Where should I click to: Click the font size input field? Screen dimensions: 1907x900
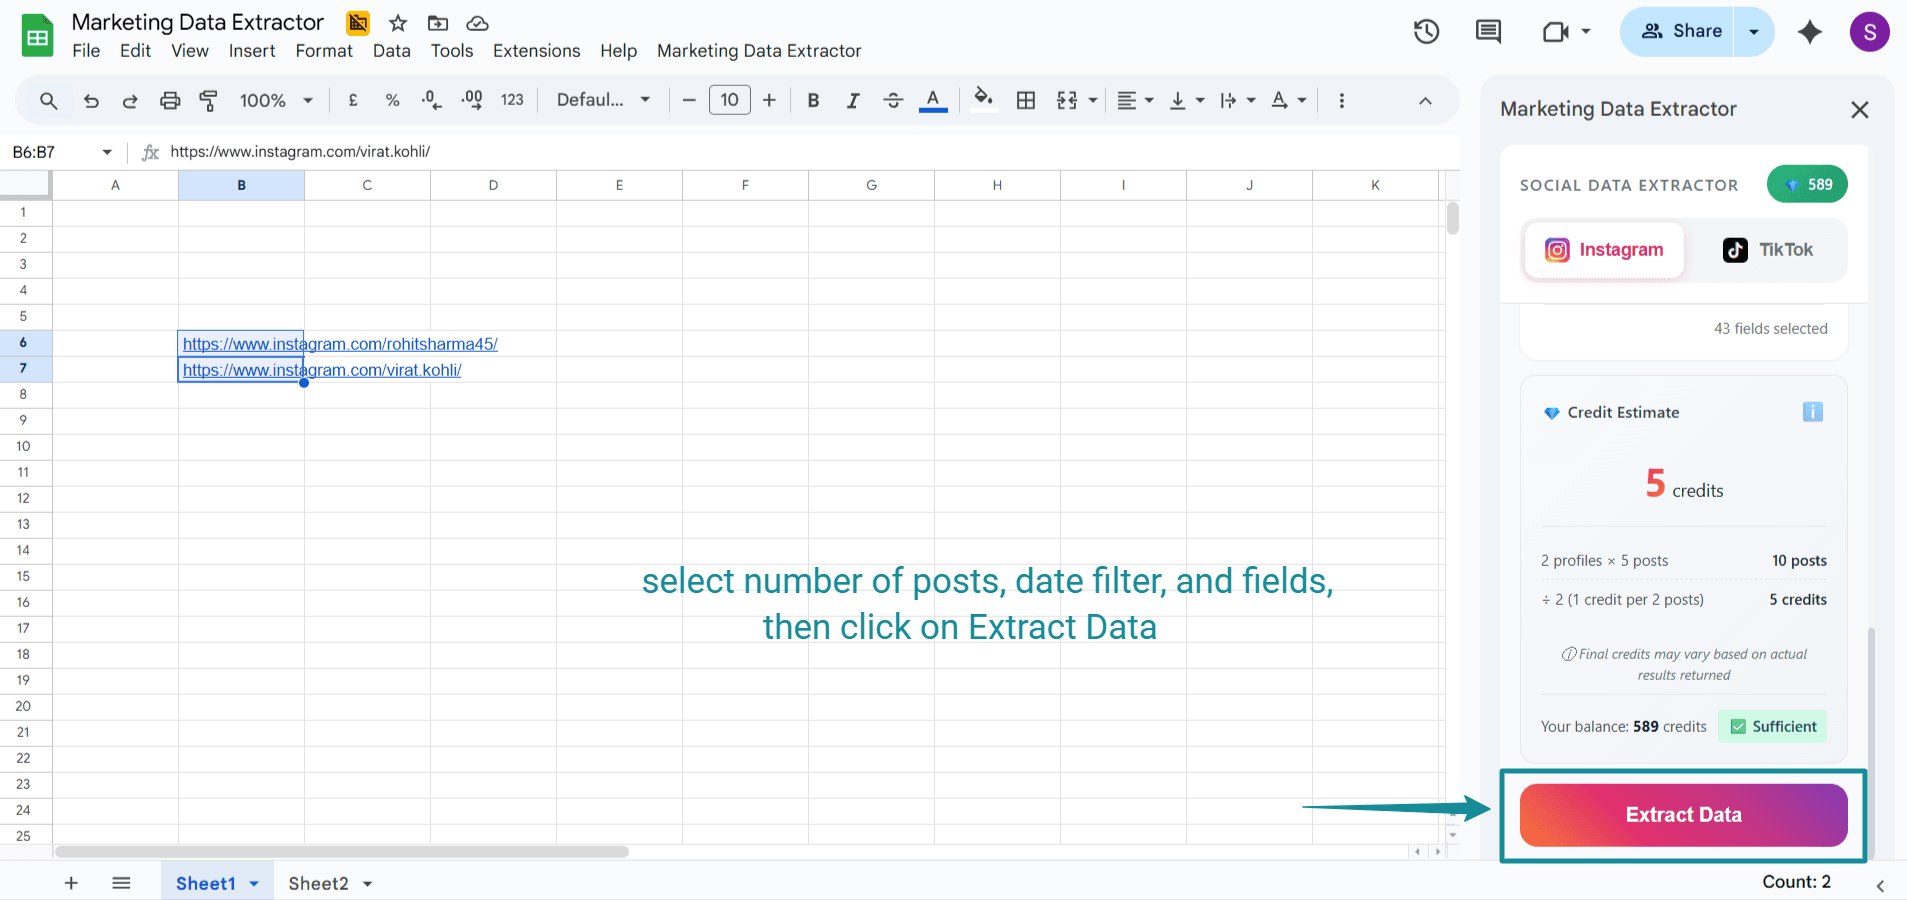(x=729, y=100)
